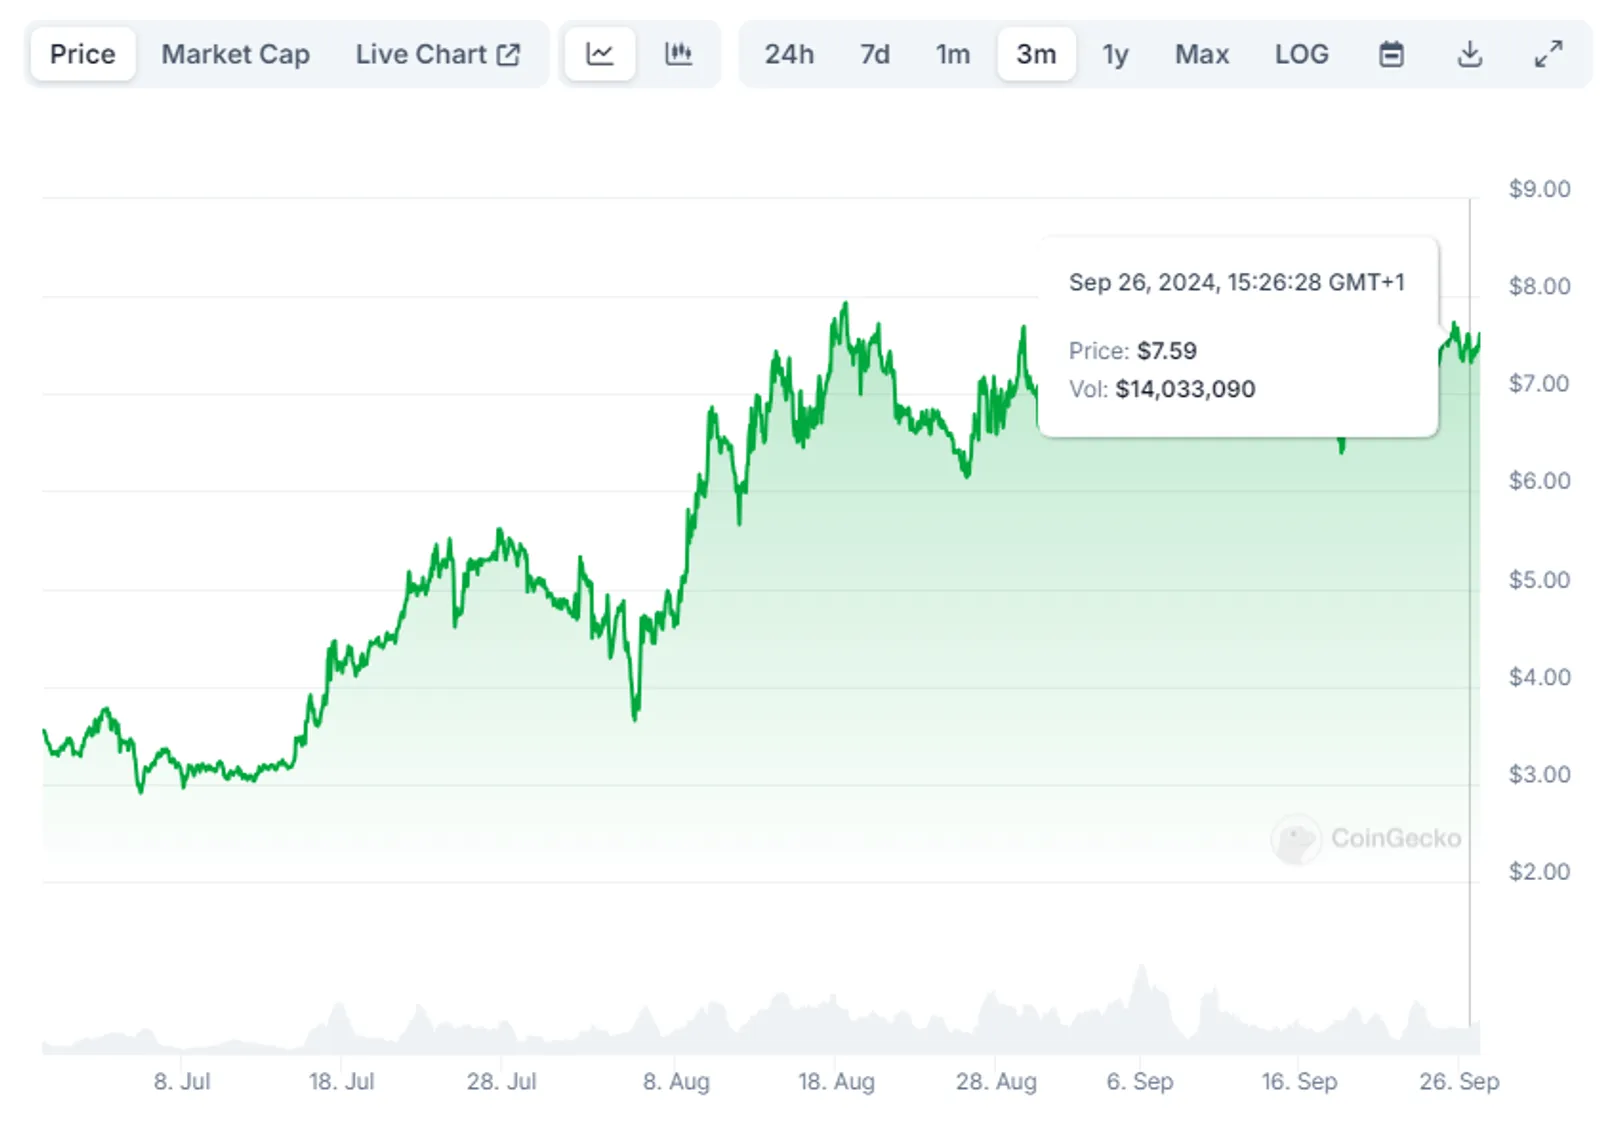
Task: Set time range to 1m
Action: point(953,54)
